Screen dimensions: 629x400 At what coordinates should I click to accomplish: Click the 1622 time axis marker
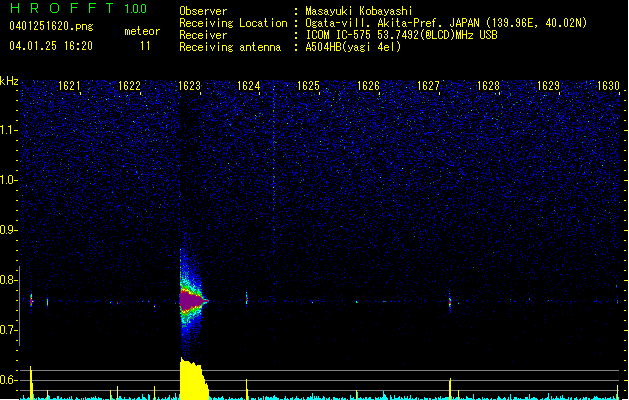click(x=129, y=86)
